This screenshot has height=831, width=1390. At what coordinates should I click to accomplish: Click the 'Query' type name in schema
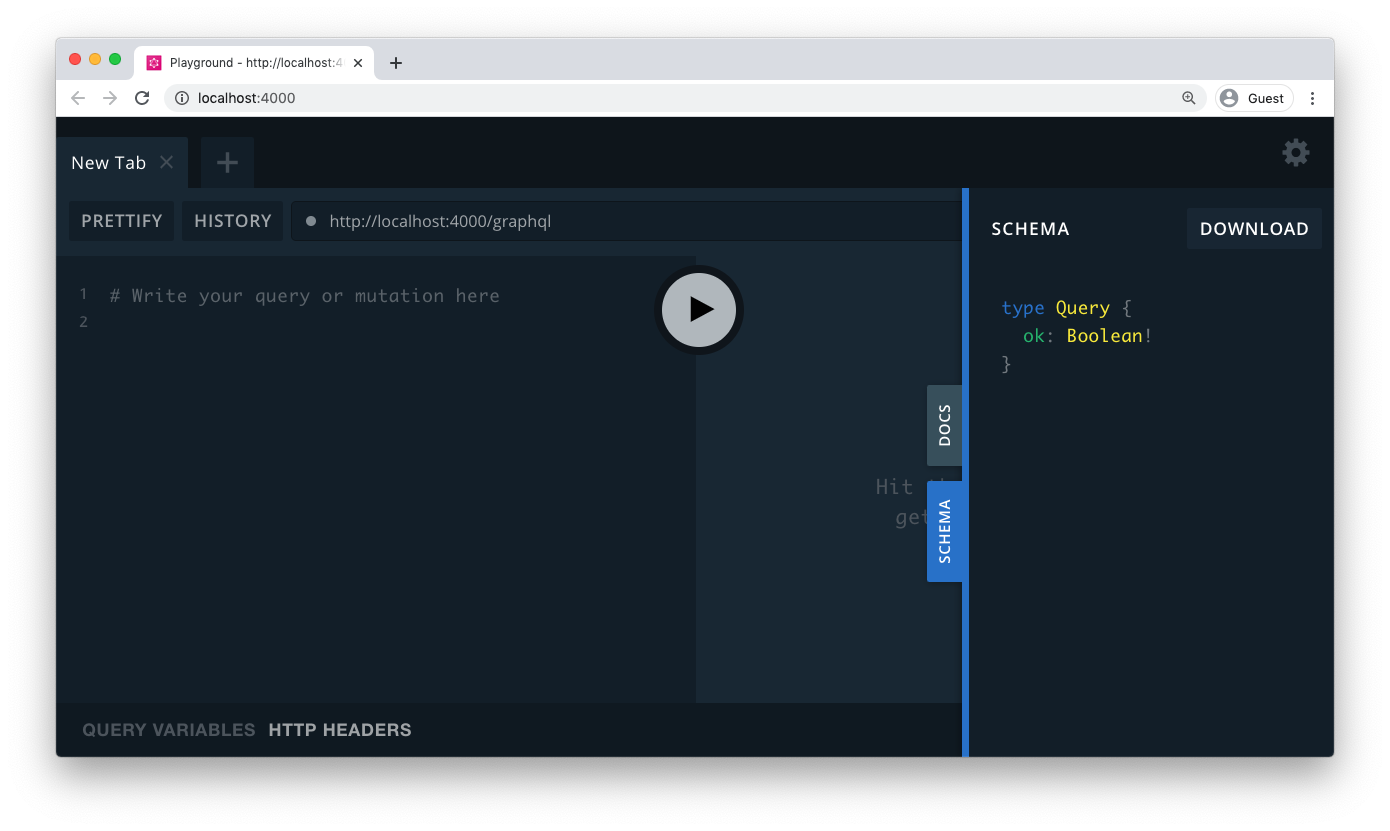(1083, 308)
